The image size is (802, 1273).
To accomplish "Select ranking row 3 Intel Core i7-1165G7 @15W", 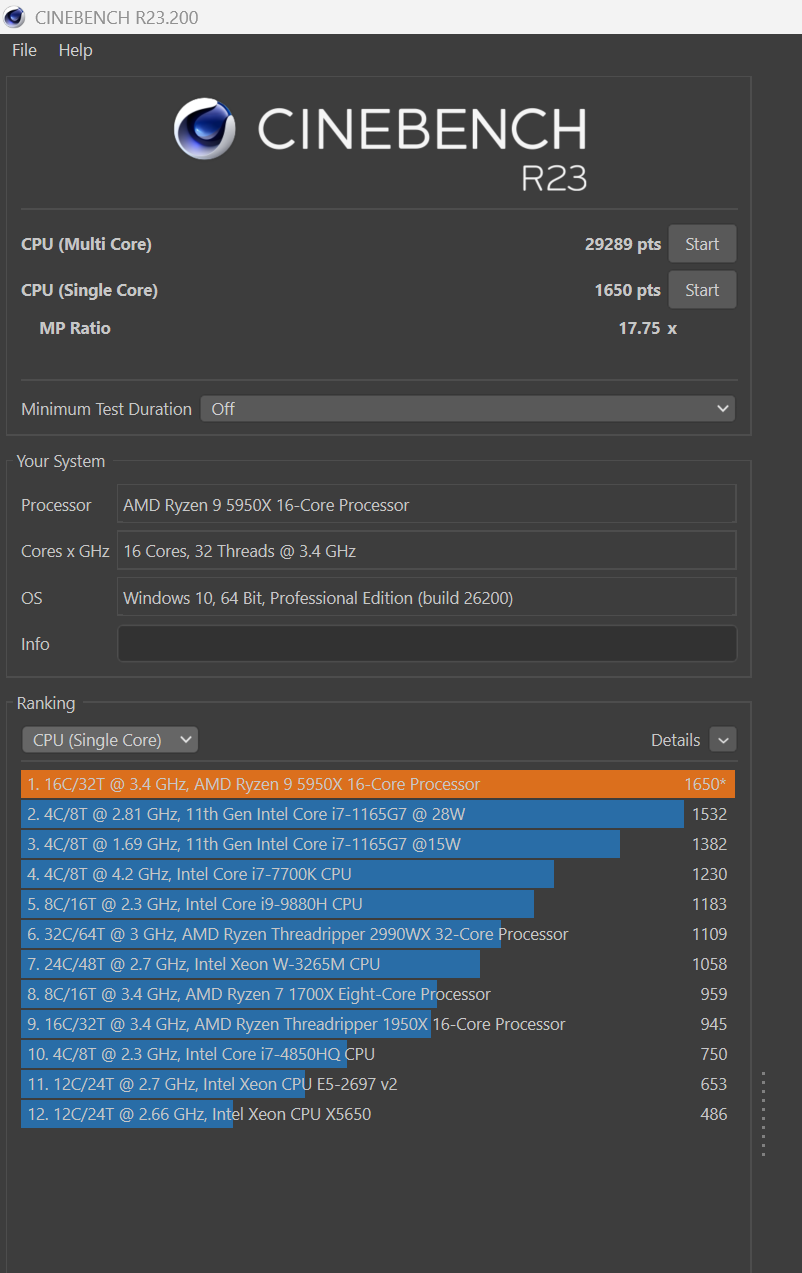I will tap(378, 844).
